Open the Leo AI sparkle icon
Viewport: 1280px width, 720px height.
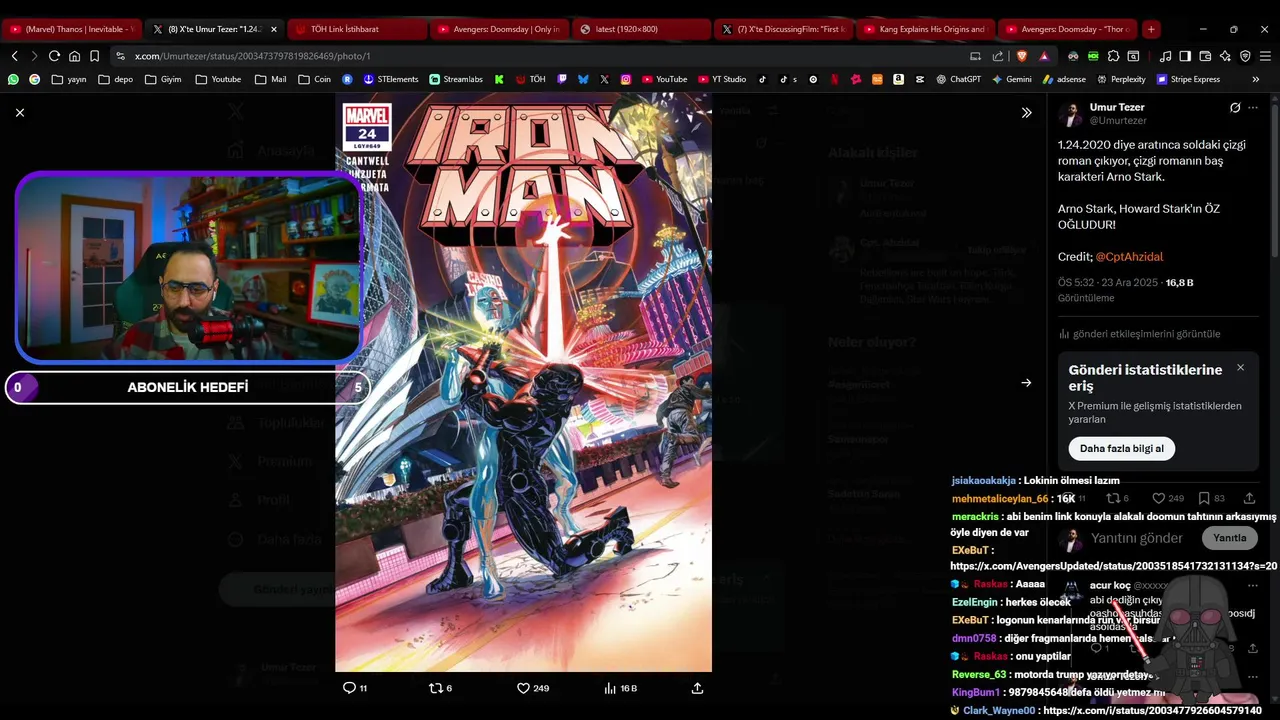[x=1225, y=56]
